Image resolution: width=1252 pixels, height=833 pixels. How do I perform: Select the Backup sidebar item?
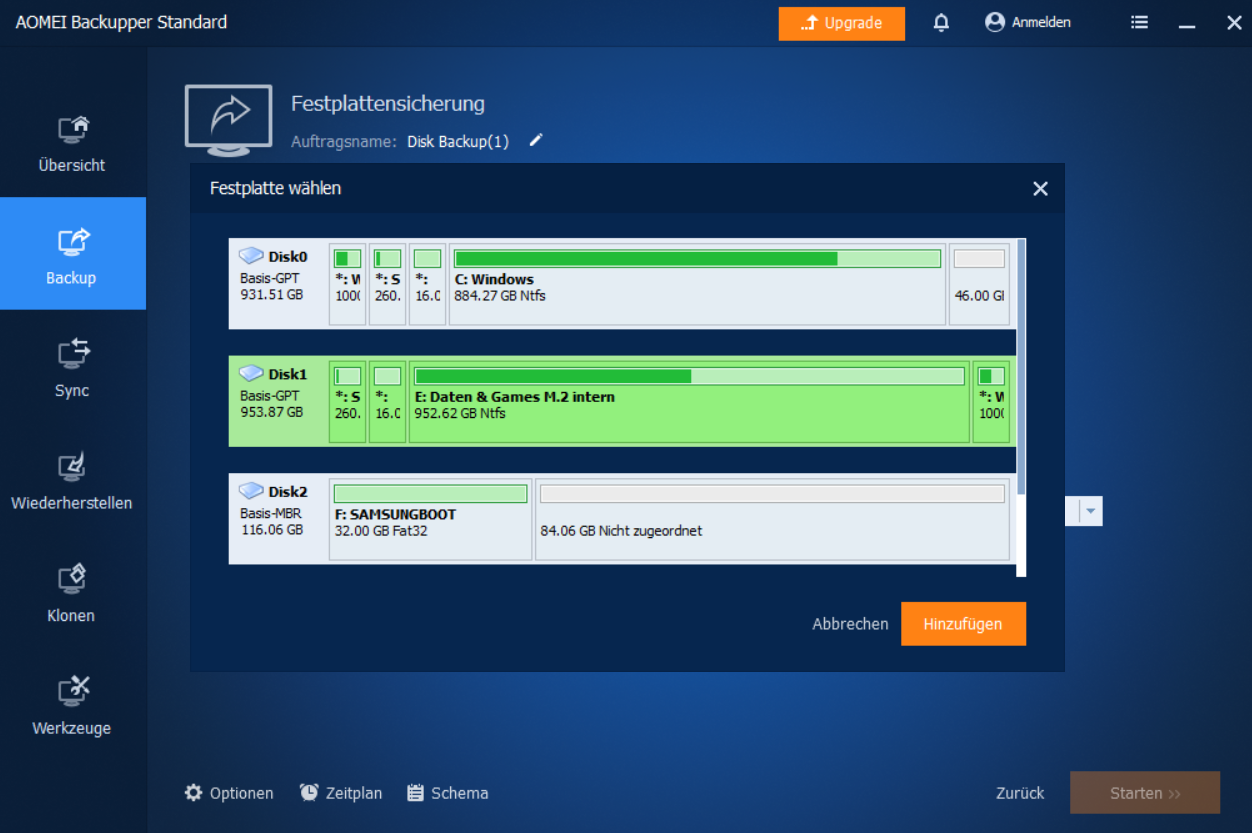[72, 253]
